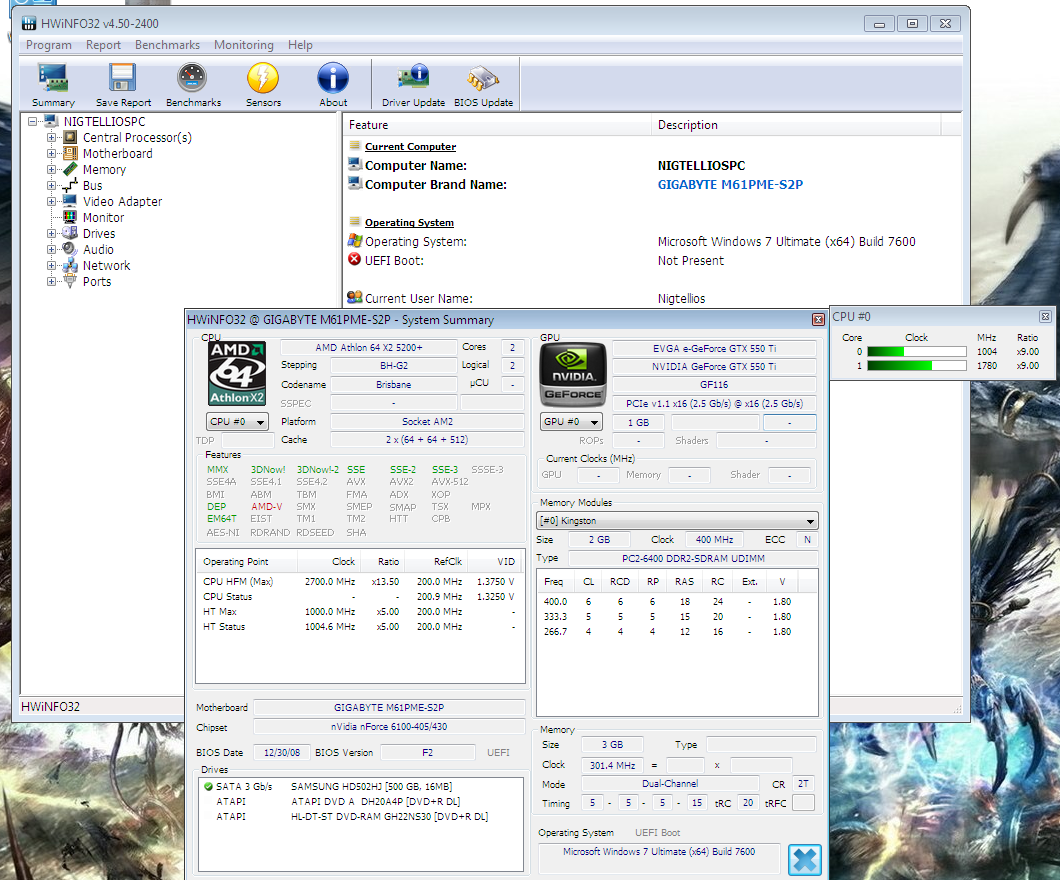
Task: Open the Help menu
Action: pos(300,45)
